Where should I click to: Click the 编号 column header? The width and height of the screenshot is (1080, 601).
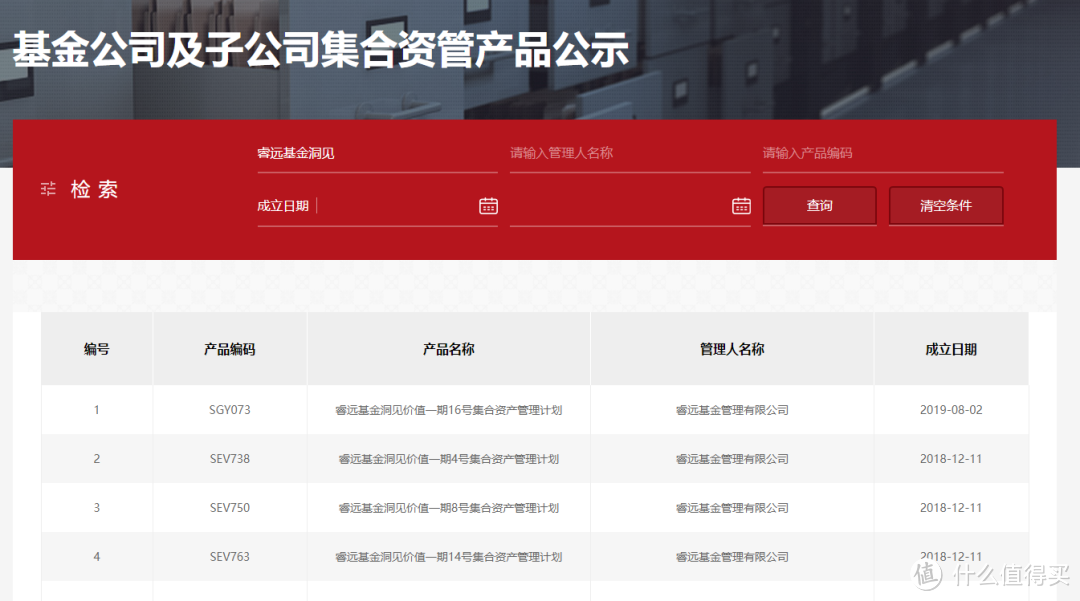coord(96,349)
